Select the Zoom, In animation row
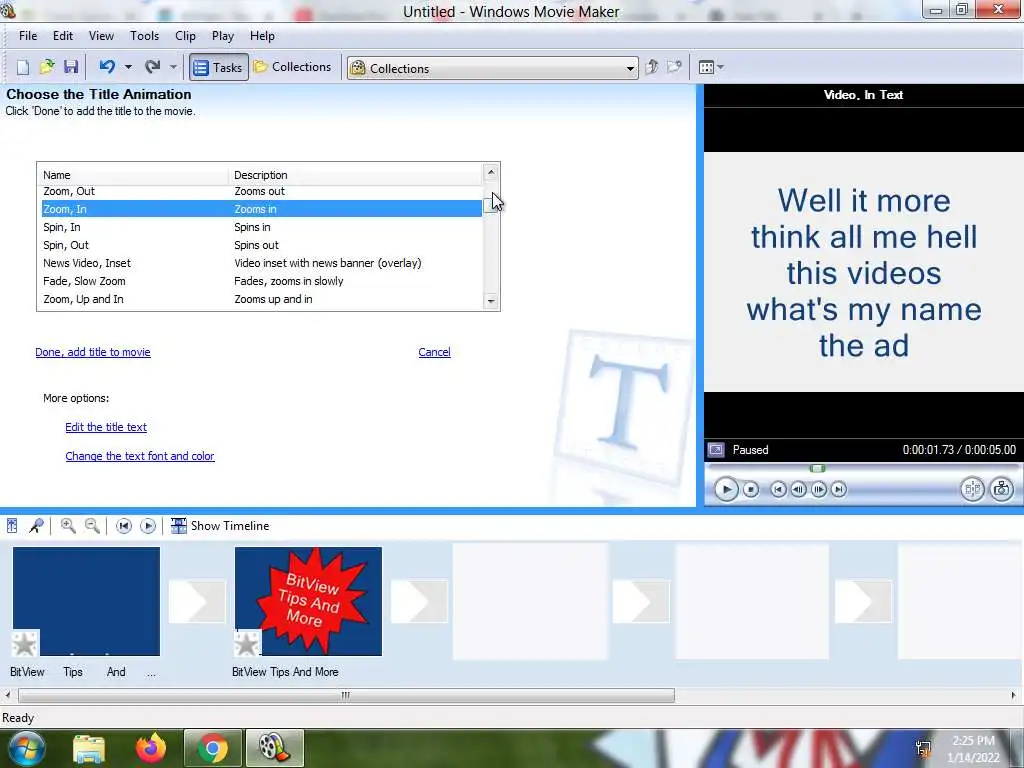1024x768 pixels. pyautogui.click(x=261, y=209)
